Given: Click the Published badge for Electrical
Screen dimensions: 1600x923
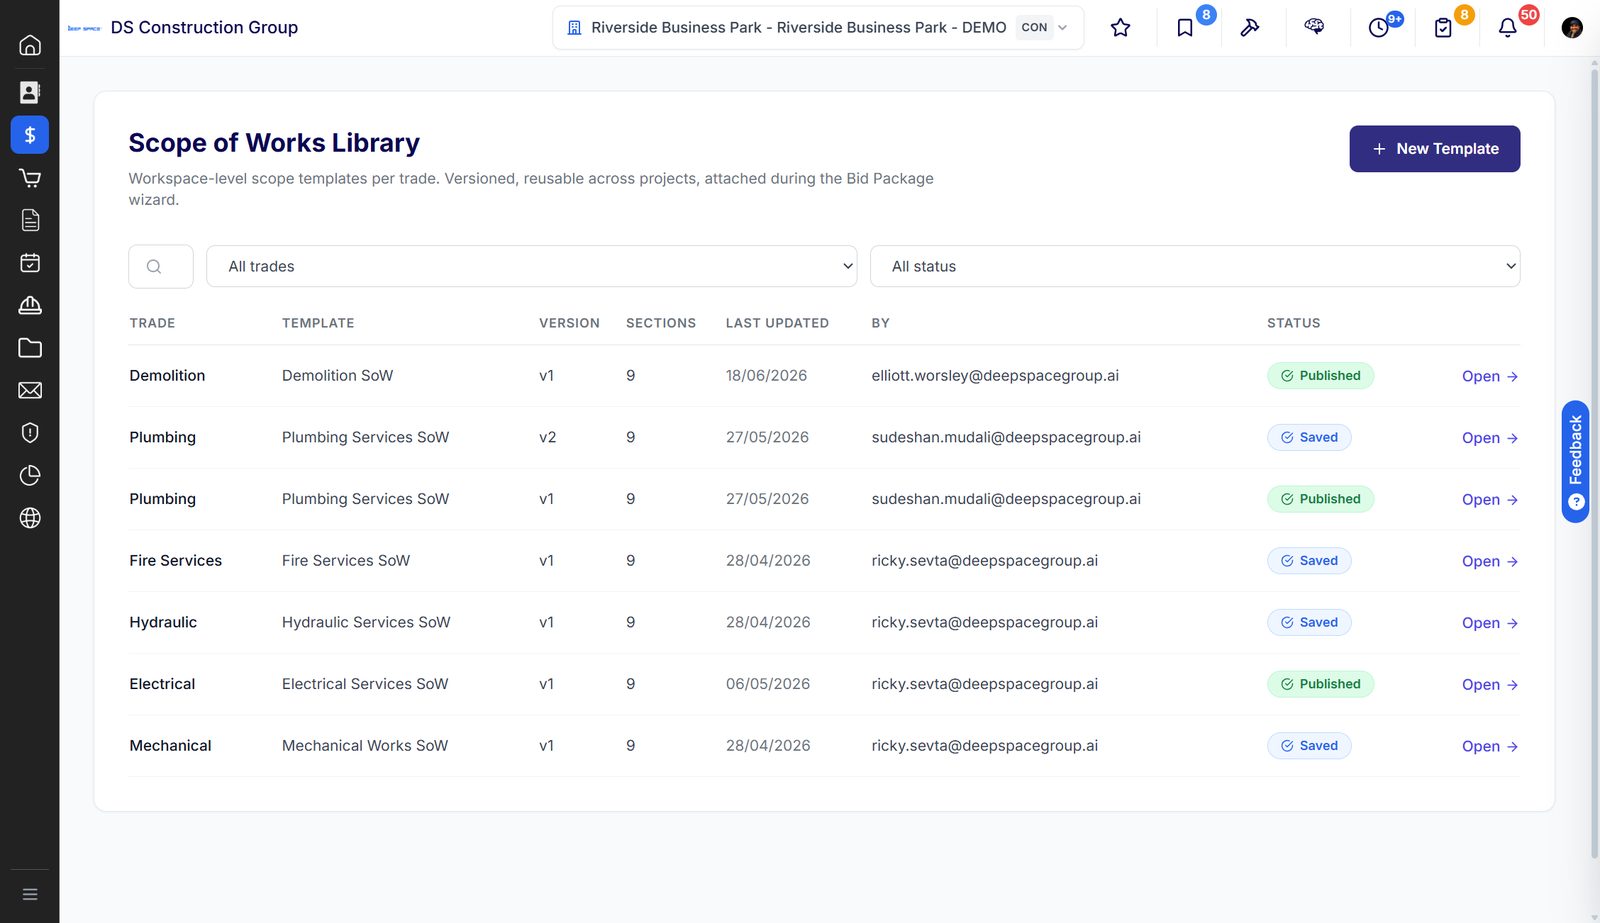Looking at the screenshot, I should [x=1320, y=684].
